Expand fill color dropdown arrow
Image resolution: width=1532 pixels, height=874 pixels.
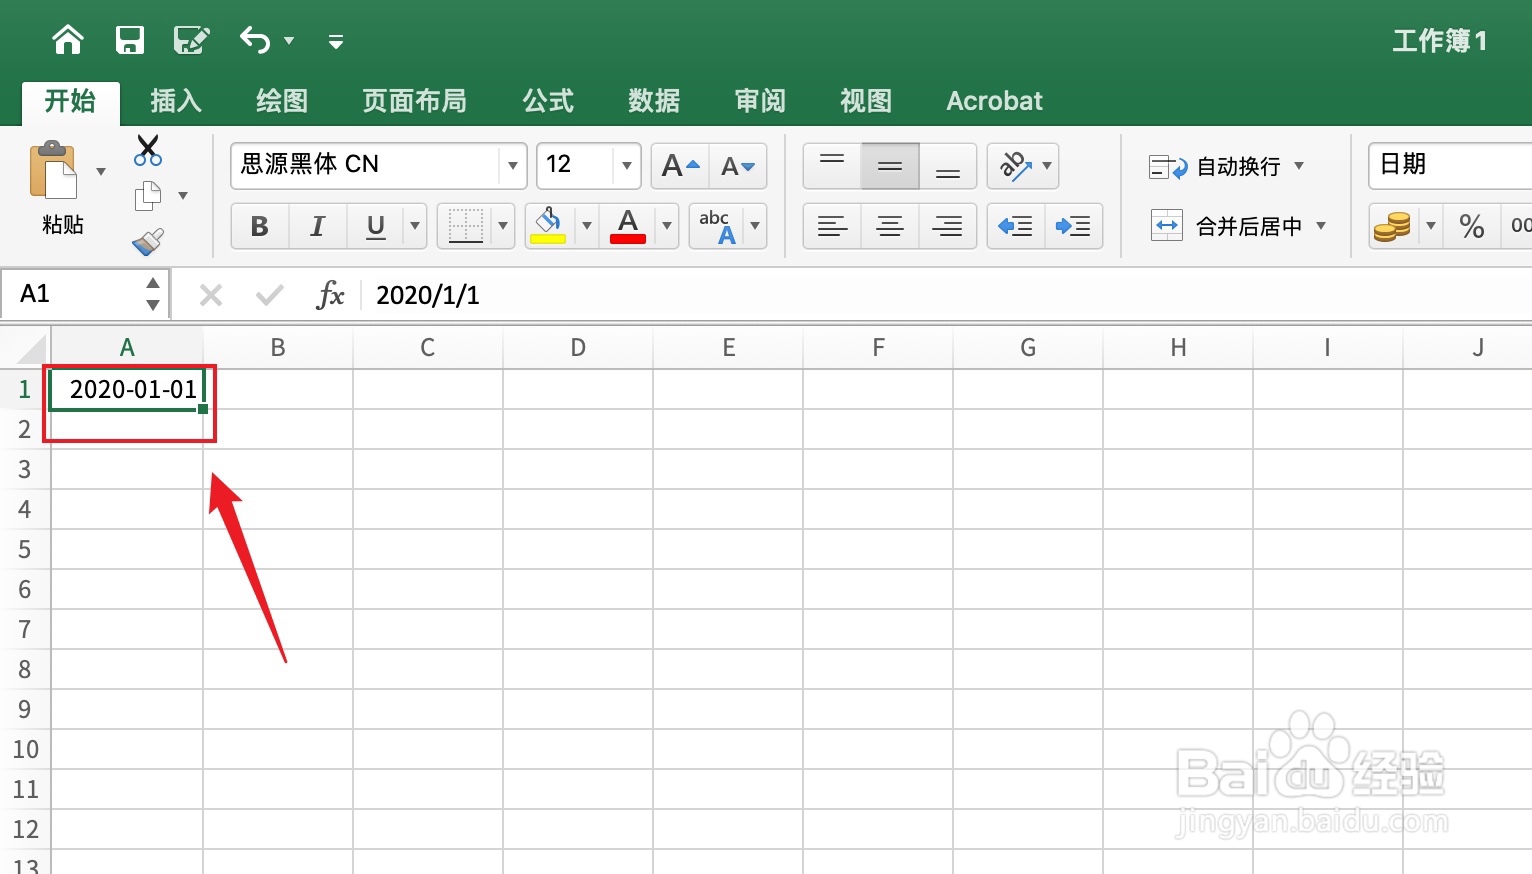[x=587, y=226]
